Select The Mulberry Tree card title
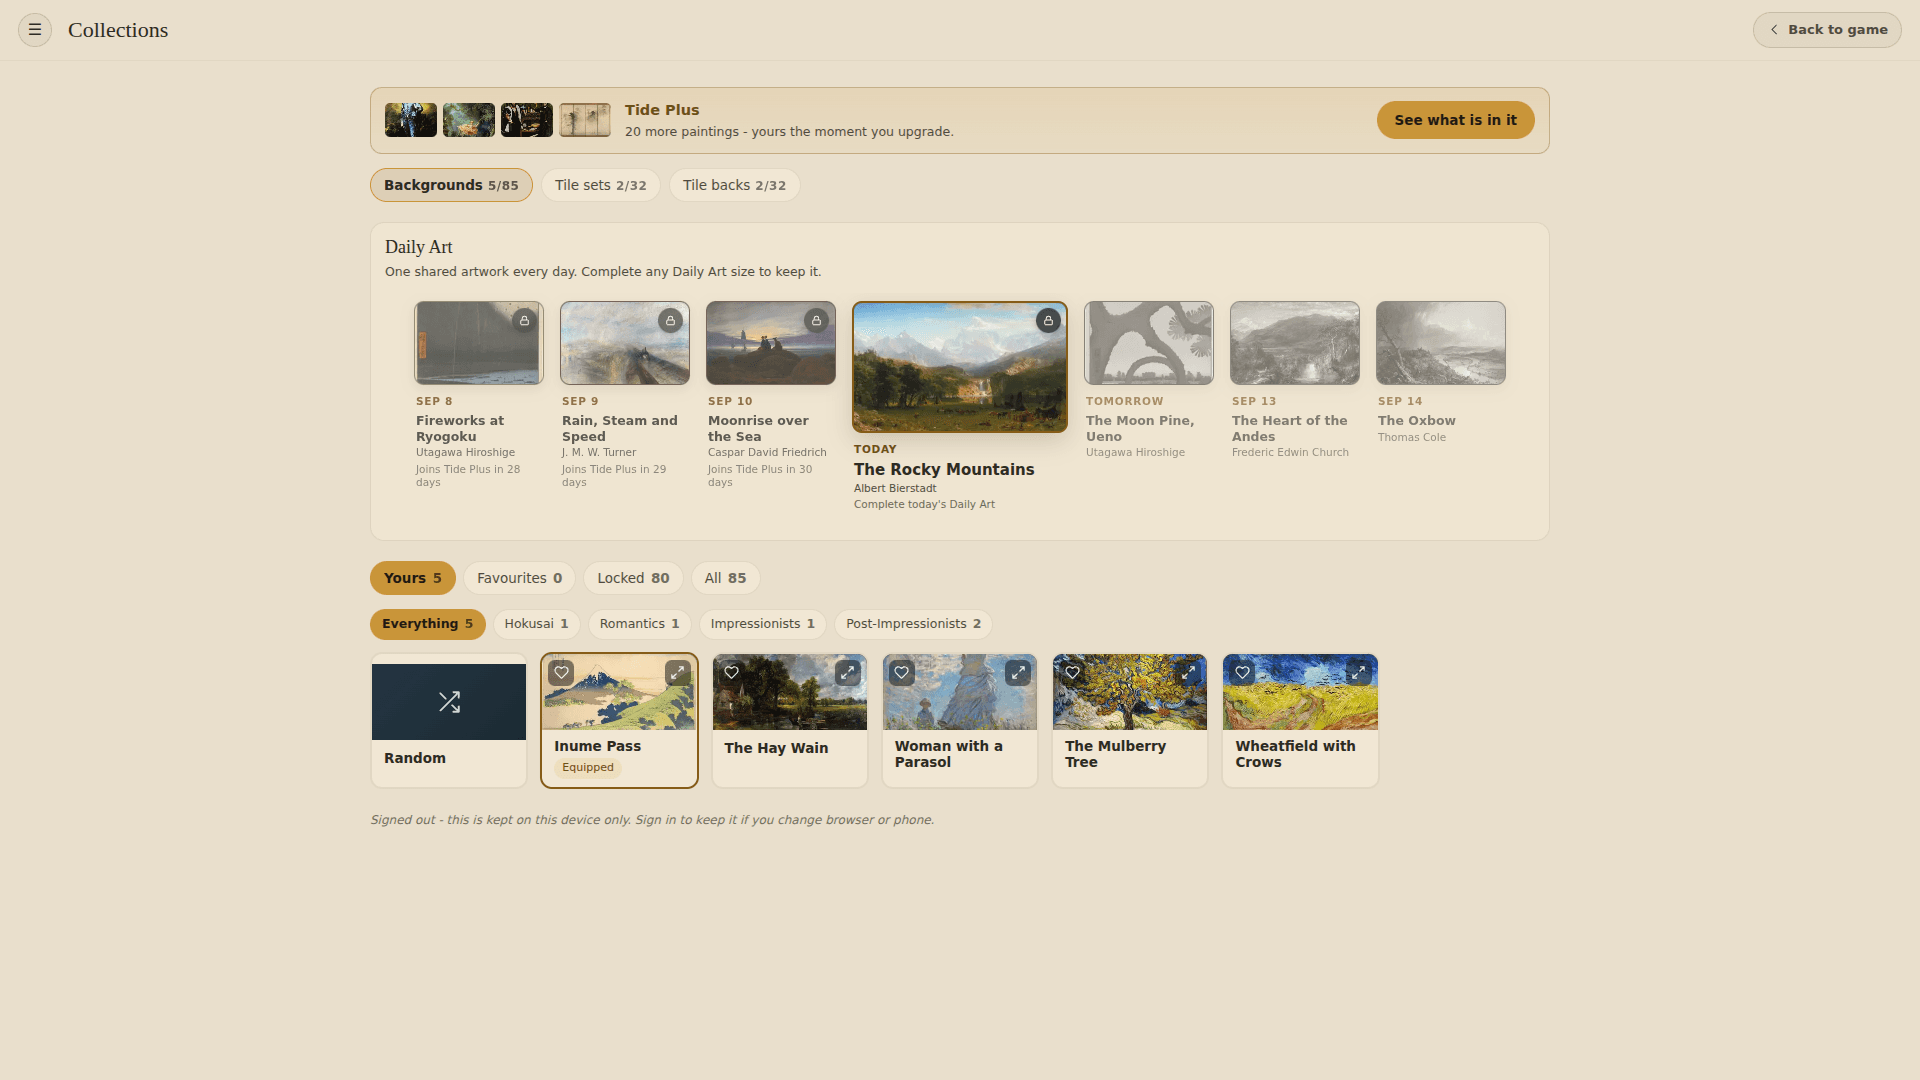The width and height of the screenshot is (1920, 1080). 1115,754
